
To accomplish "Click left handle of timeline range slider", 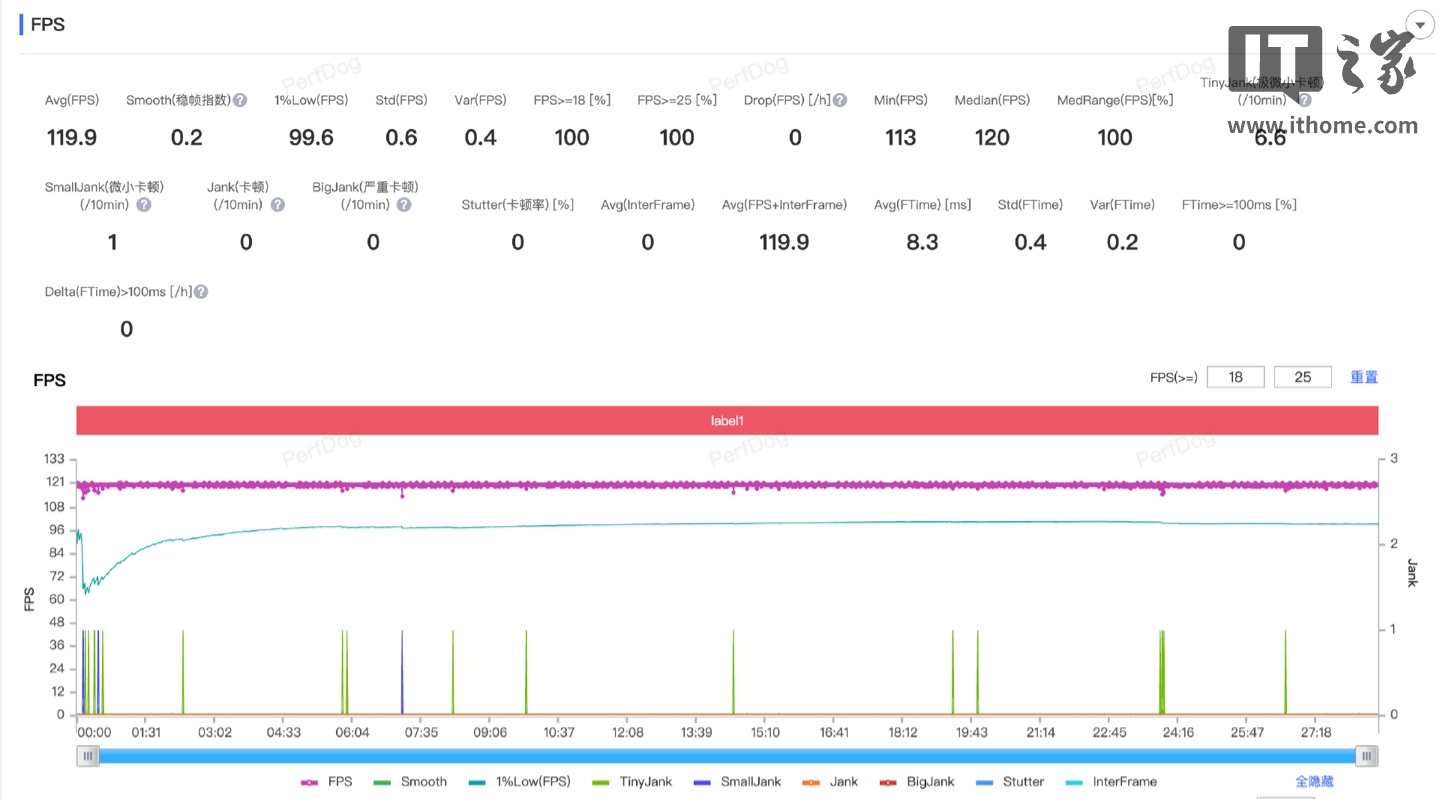I will [89, 756].
